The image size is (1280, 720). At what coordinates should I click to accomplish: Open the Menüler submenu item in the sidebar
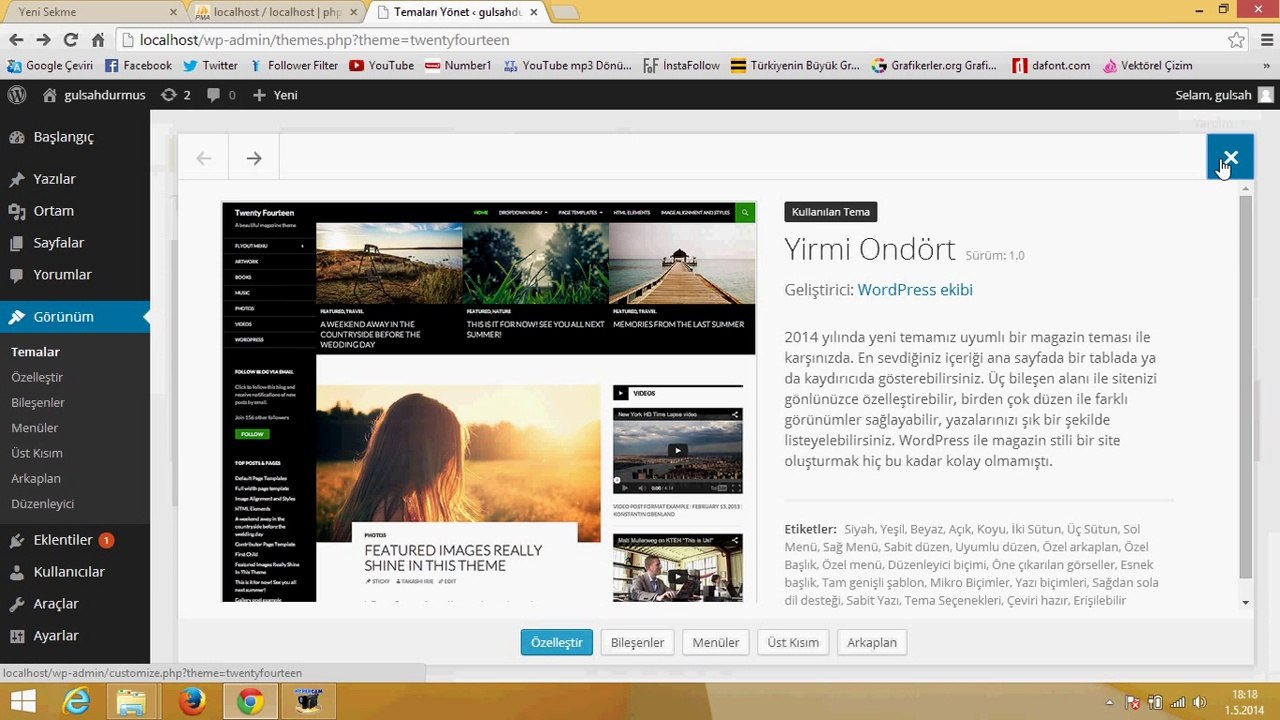(35, 428)
